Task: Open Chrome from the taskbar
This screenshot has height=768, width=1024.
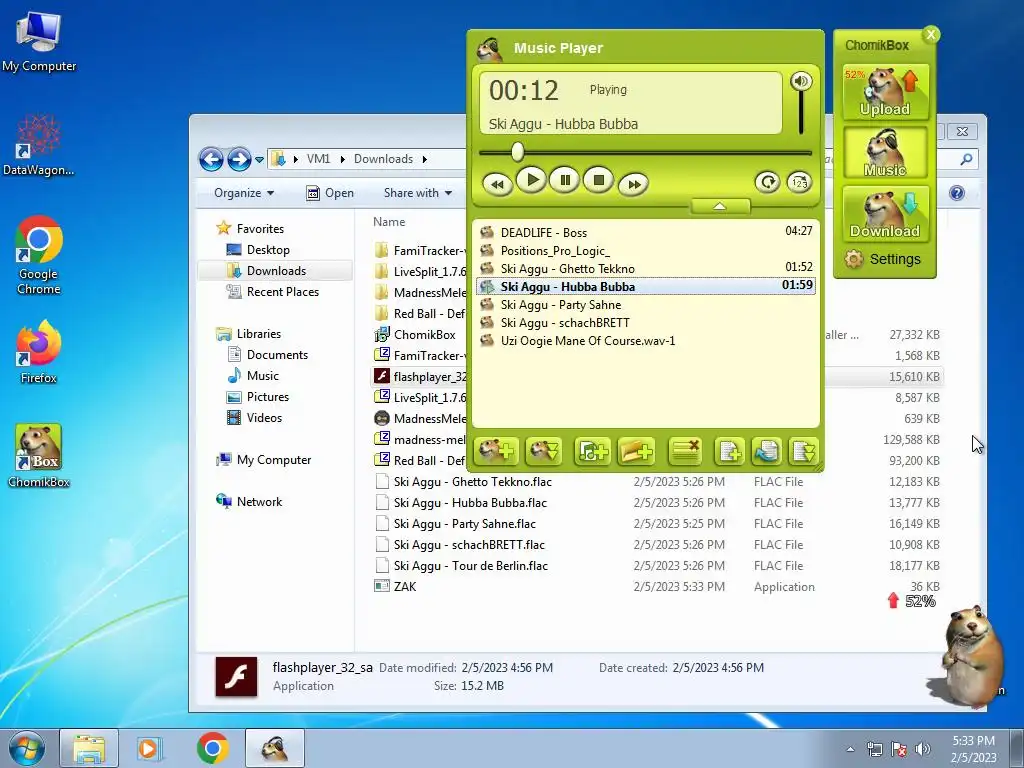Action: tap(212, 748)
